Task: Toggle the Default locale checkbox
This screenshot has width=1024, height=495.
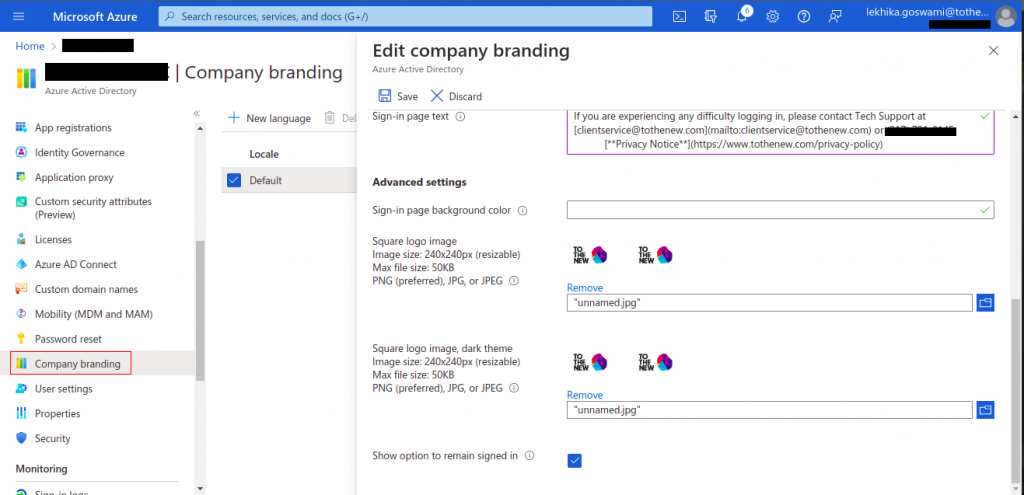Action: (234, 180)
